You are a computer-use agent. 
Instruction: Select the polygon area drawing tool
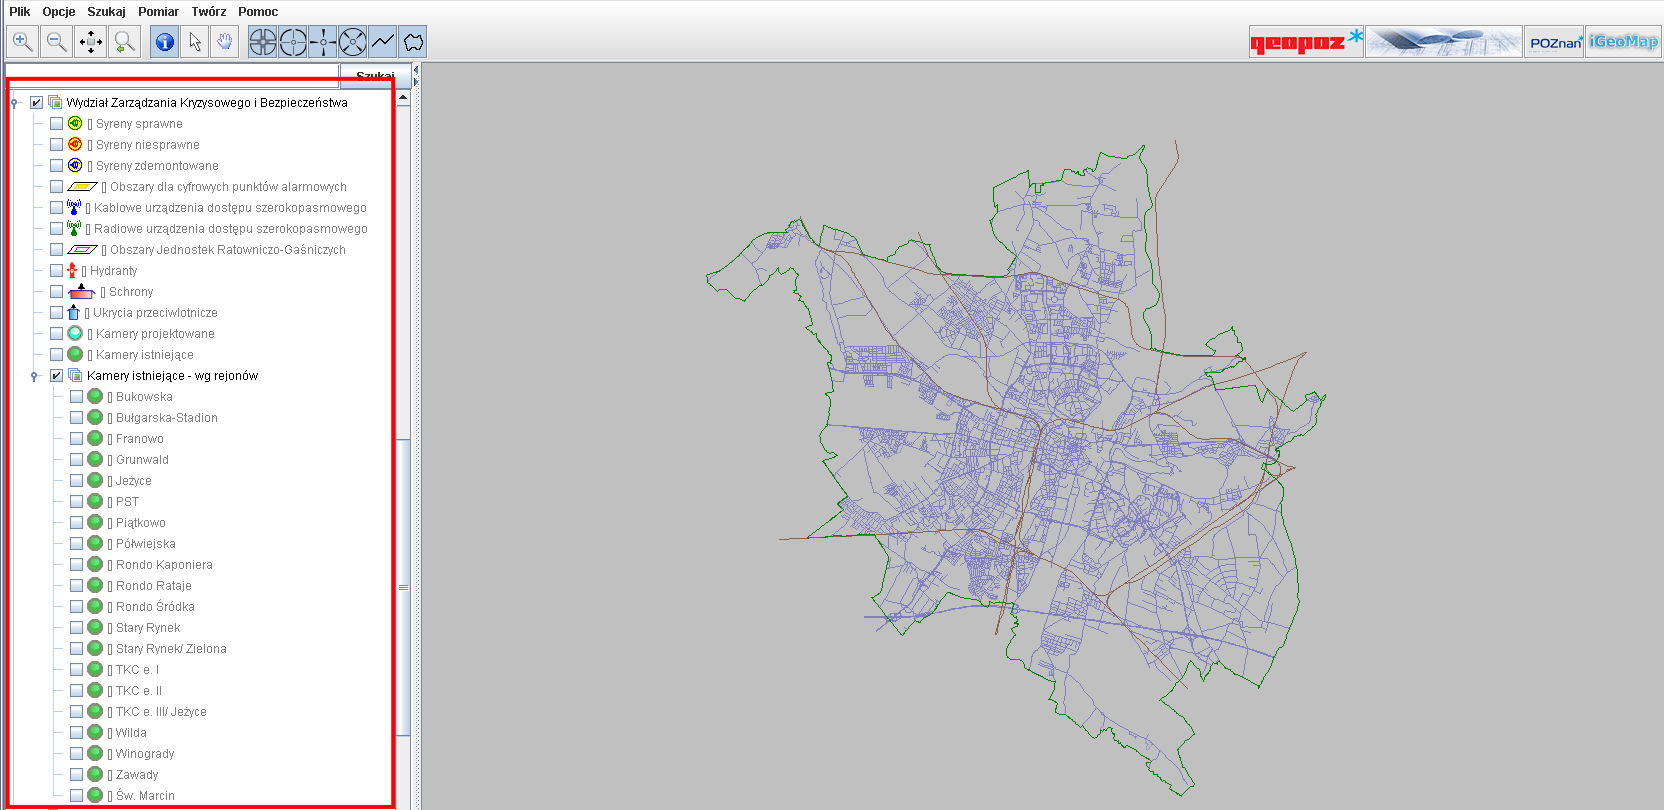click(x=413, y=42)
